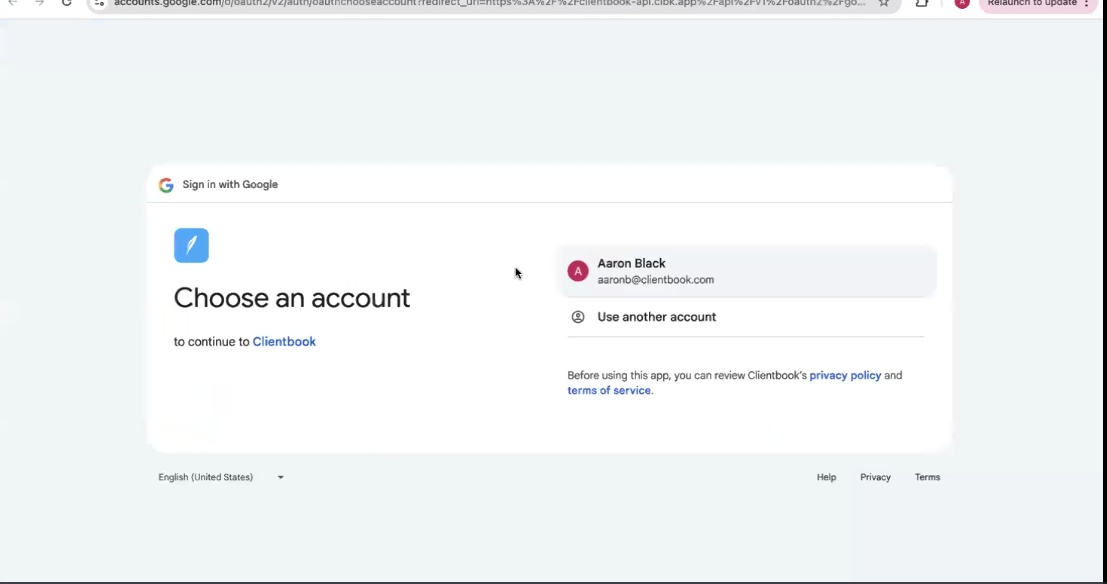Open Clientbook's privacy policy link

(x=845, y=376)
